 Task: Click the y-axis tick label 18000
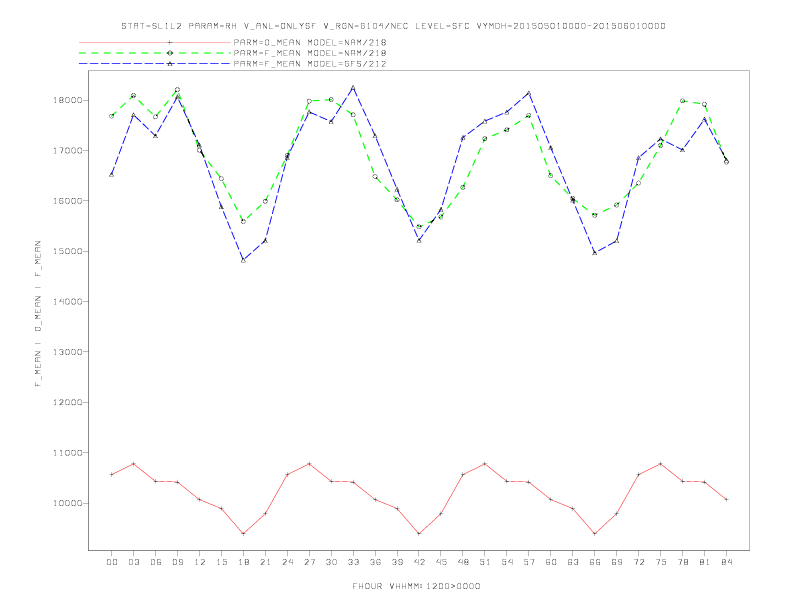tap(68, 100)
